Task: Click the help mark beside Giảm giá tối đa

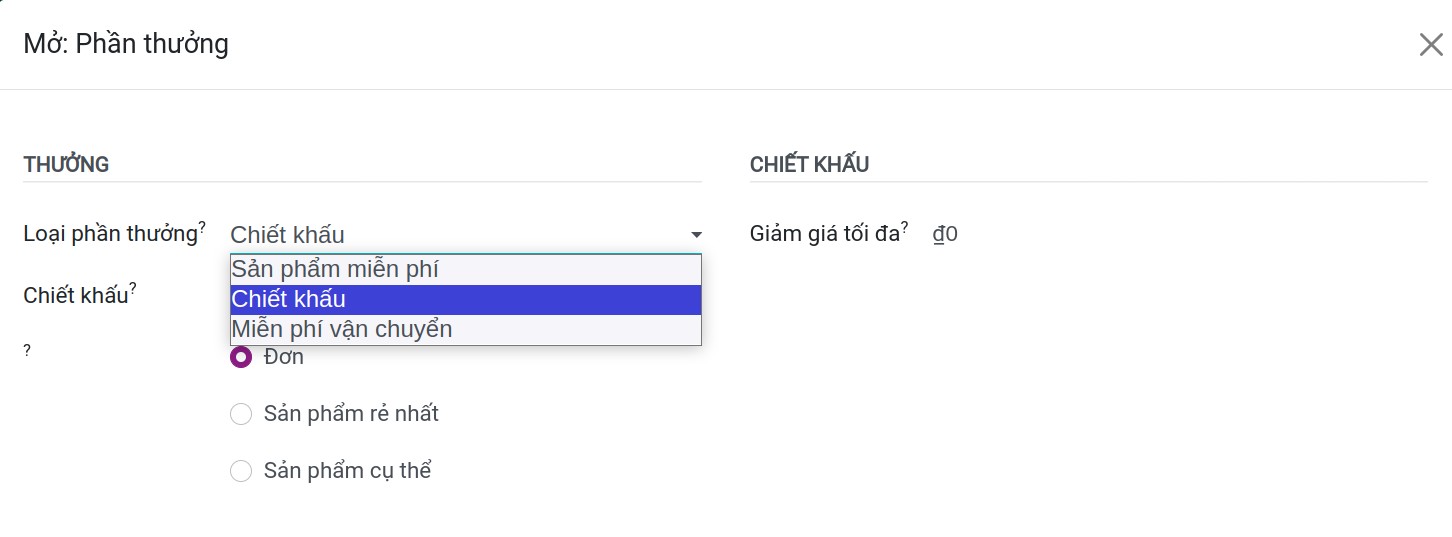Action: tap(905, 227)
